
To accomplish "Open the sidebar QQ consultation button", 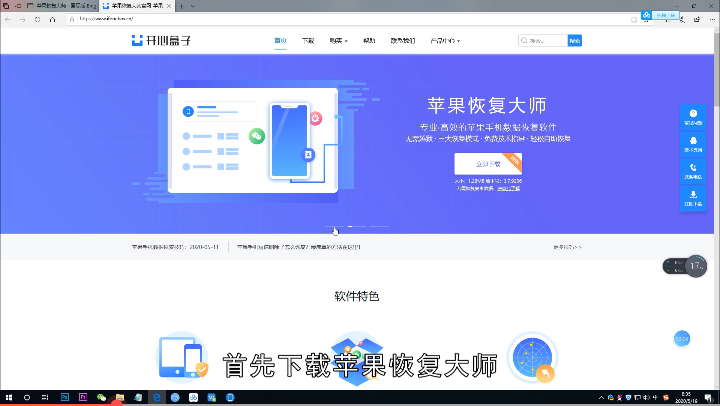I will [x=693, y=144].
